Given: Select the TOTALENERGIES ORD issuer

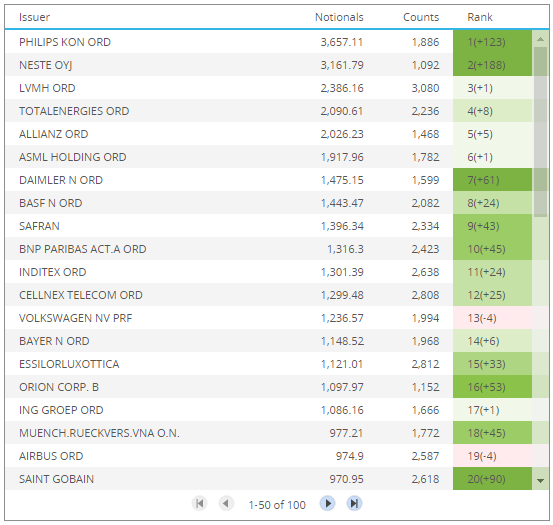Looking at the screenshot, I should coord(74,111).
